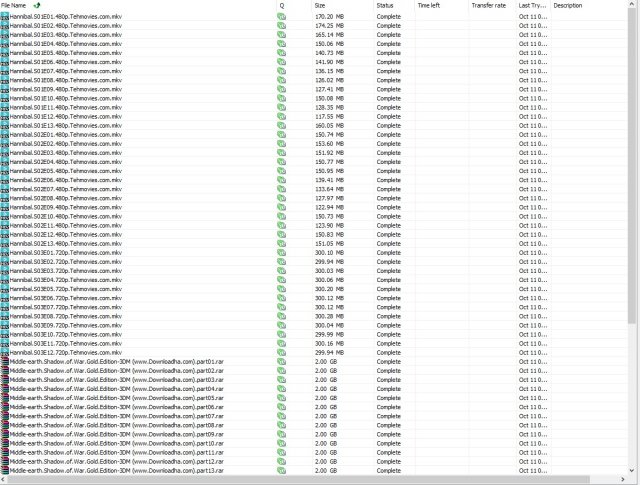The image size is (640, 485).
Task: Click the queue icon for Shadow.of.War part13.rar
Action: (x=281, y=471)
